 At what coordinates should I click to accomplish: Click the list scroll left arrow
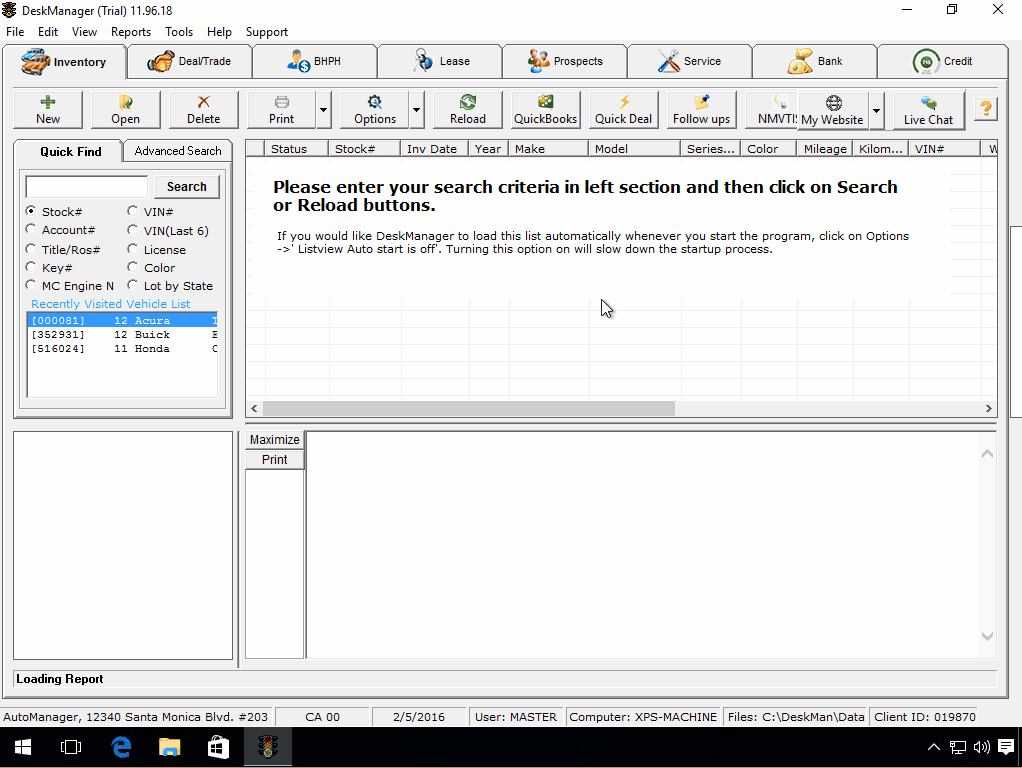point(254,408)
